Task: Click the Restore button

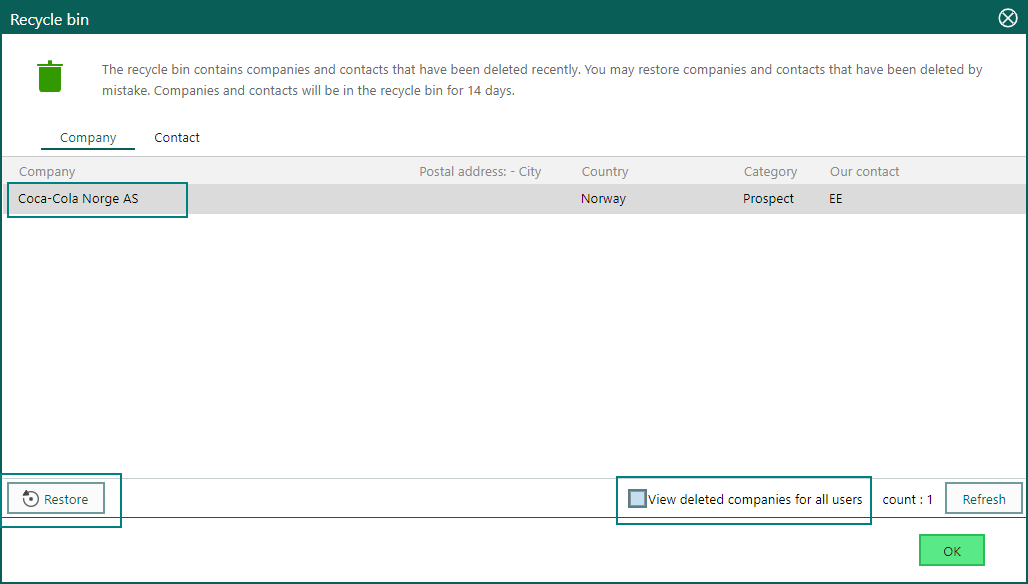Action: [x=56, y=499]
